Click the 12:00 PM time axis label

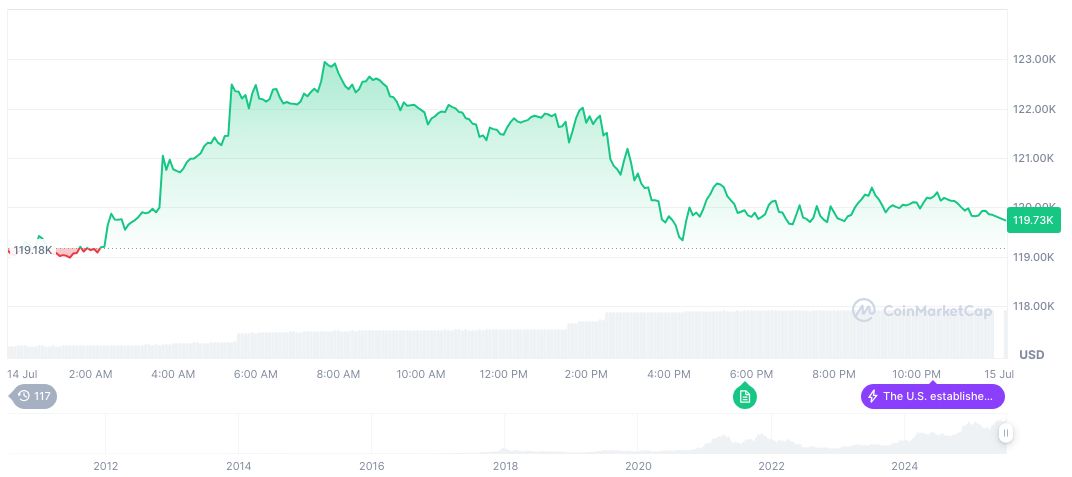(x=503, y=374)
